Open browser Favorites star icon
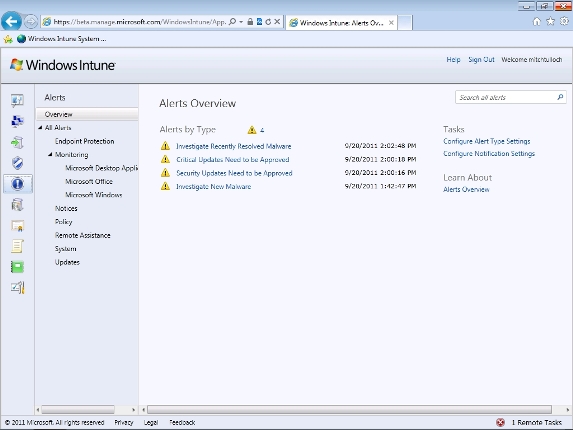The image size is (573, 430). pyautogui.click(x=550, y=22)
